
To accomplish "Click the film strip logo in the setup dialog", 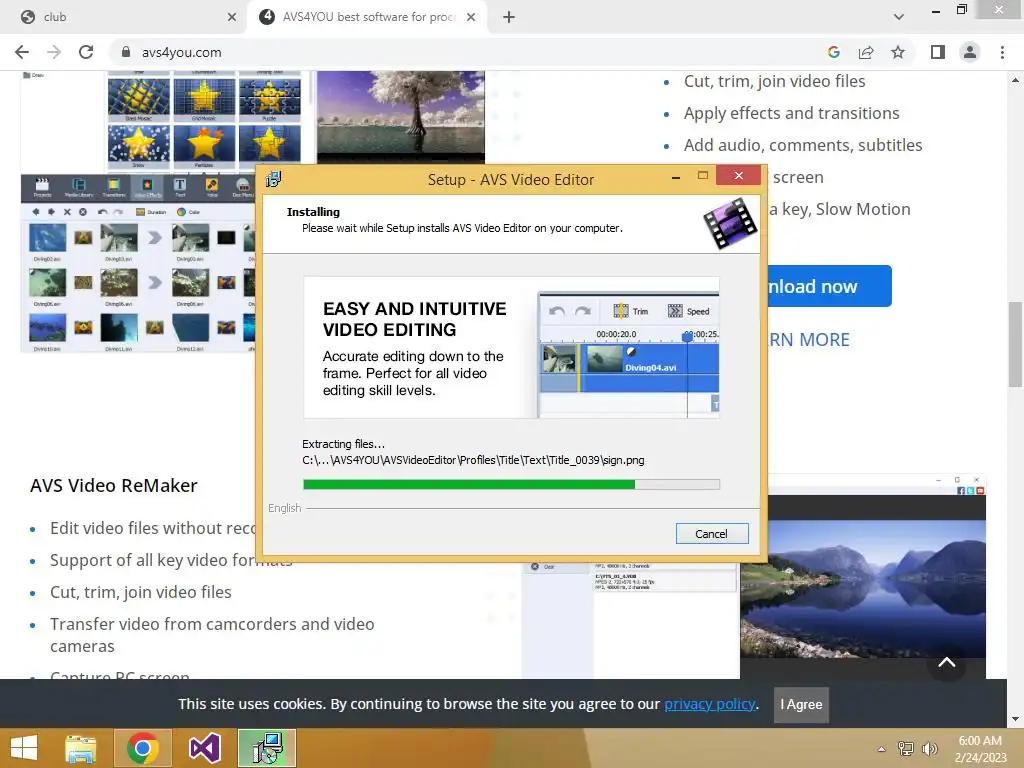I will pos(730,224).
